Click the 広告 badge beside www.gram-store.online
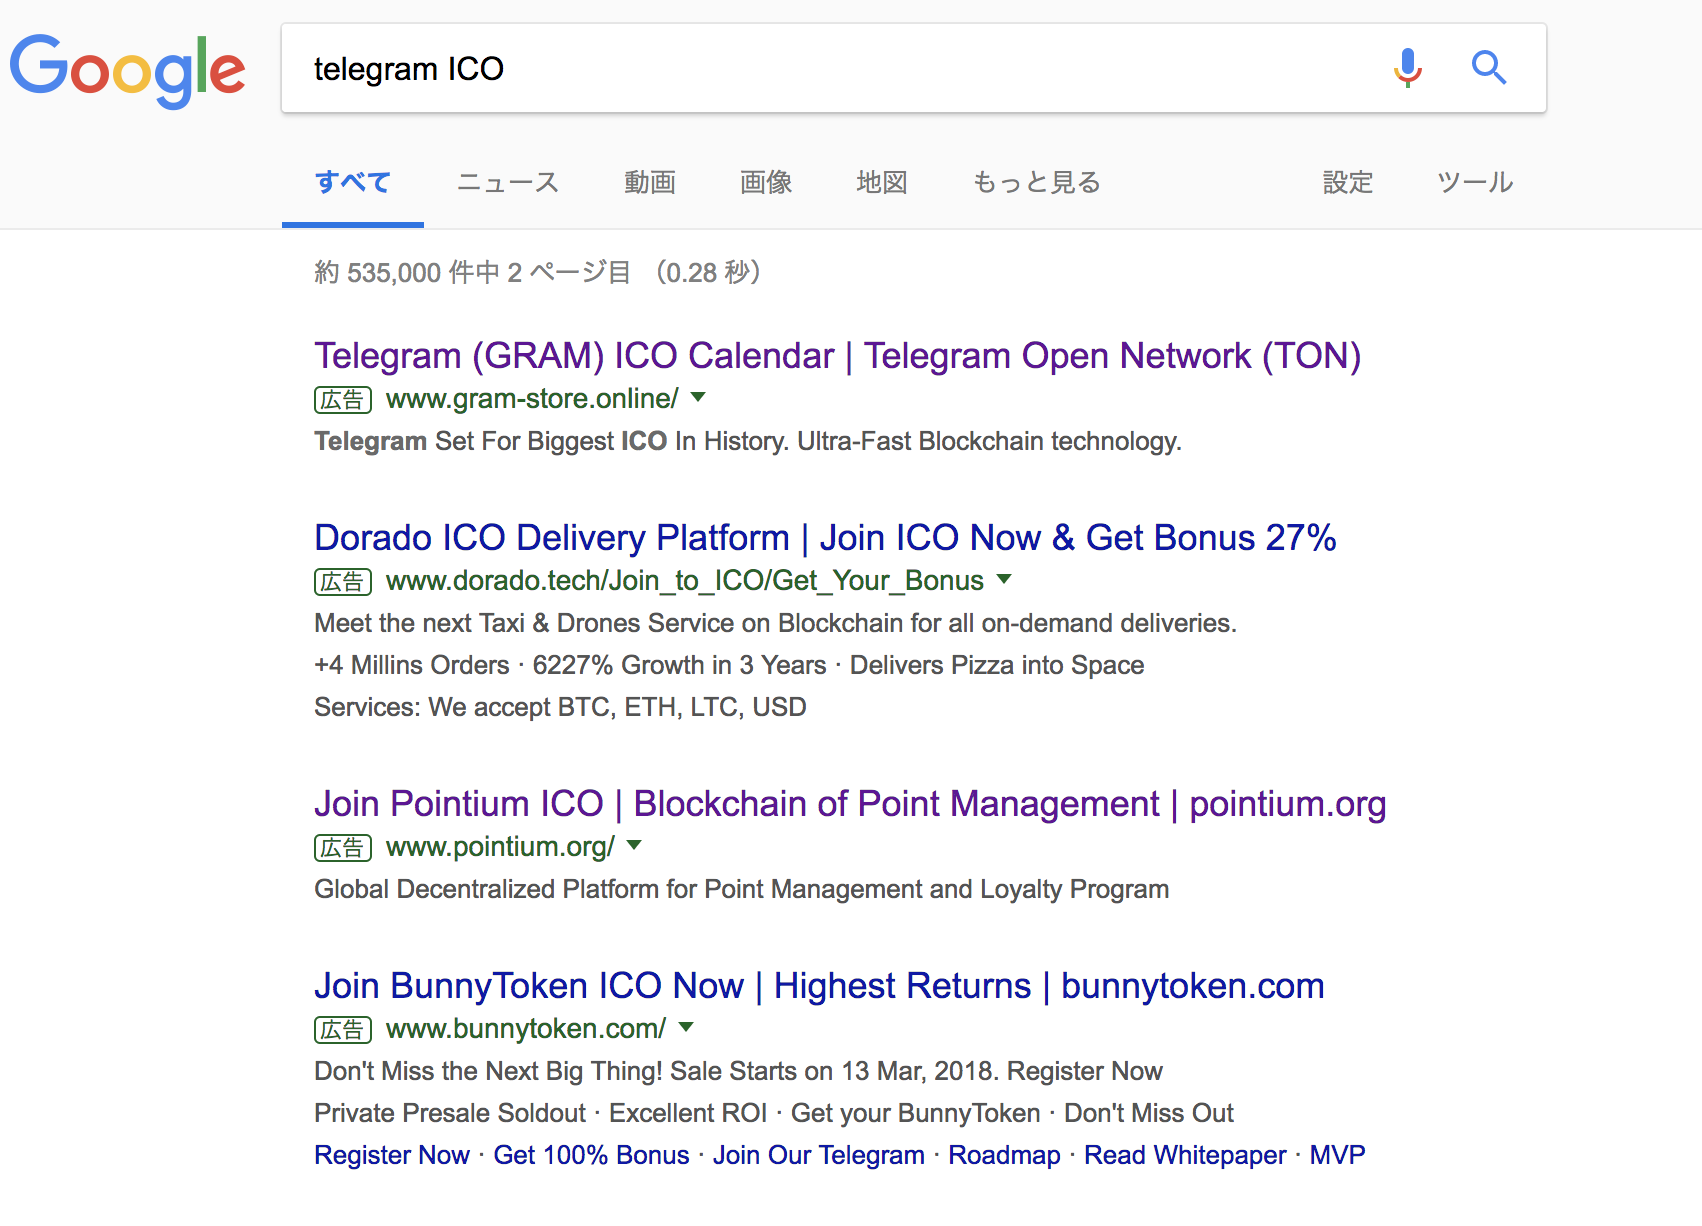1702x1226 pixels. tap(343, 400)
